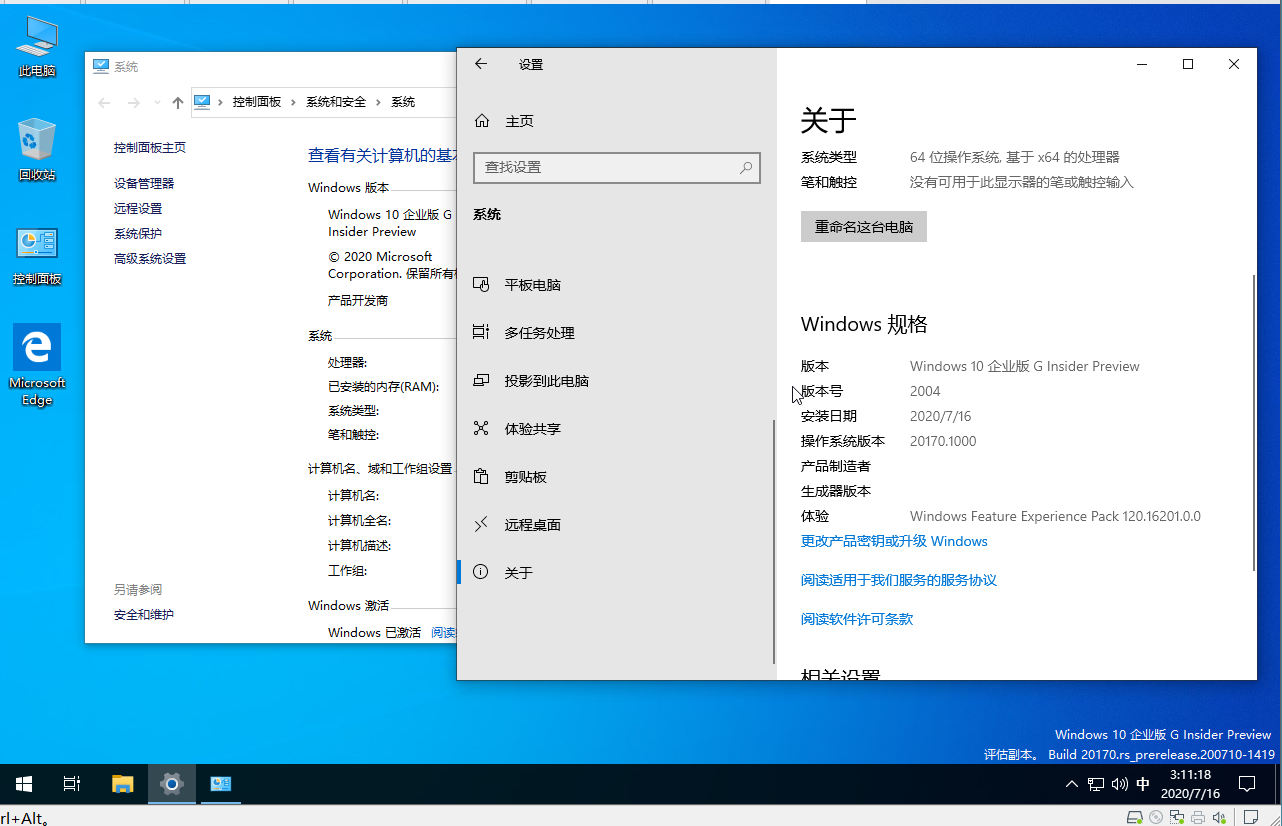Click 阅读软件许可条款 link

pos(857,619)
